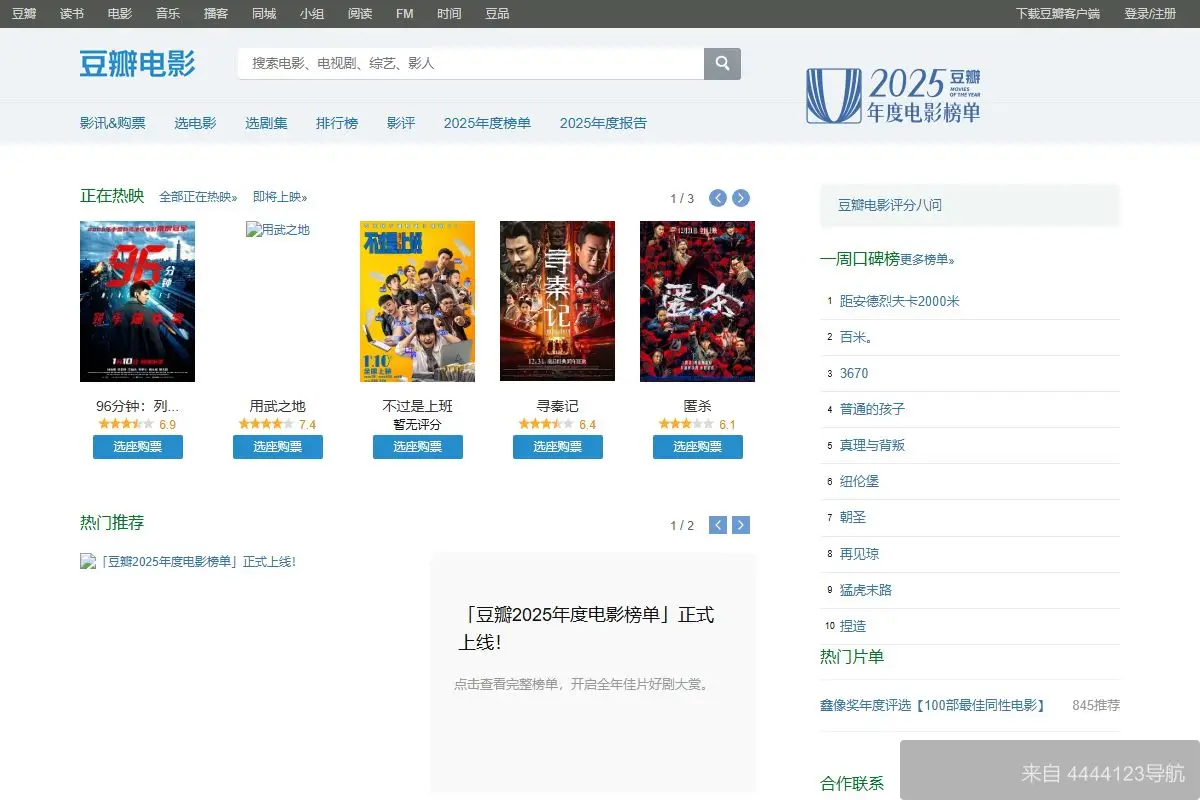Click the star rating under 匿杀
The image size is (1200, 800).
[x=686, y=424]
